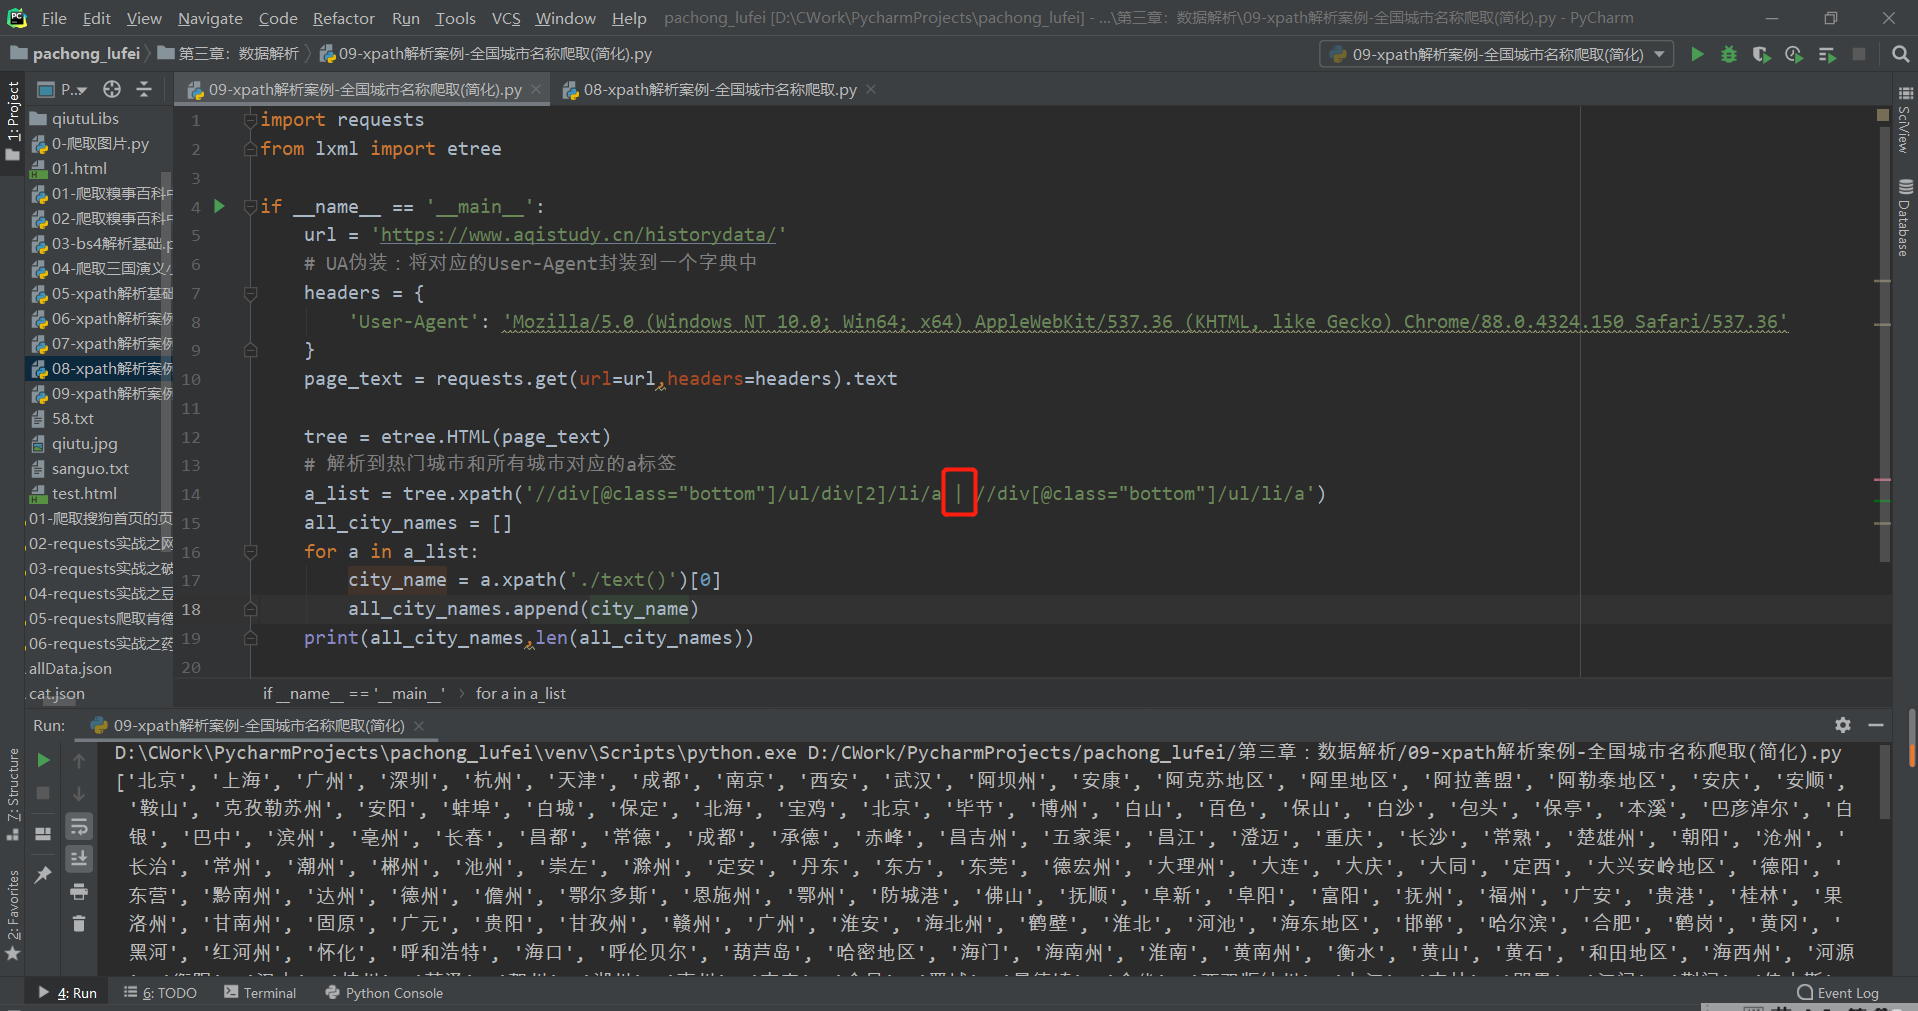
Task: Run with coverage icon in toolbar
Action: click(1761, 54)
